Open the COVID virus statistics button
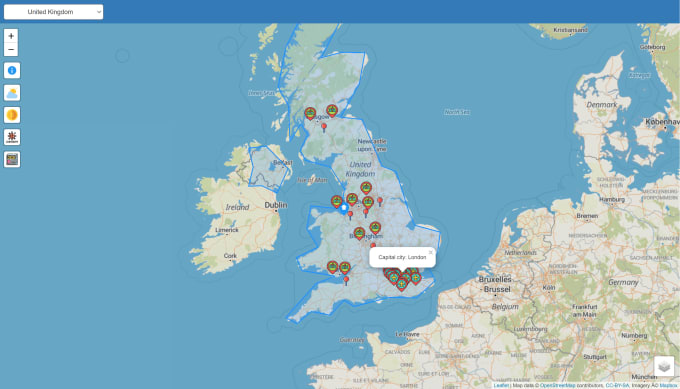Screen dimensions: 680x389 [x=12, y=137]
